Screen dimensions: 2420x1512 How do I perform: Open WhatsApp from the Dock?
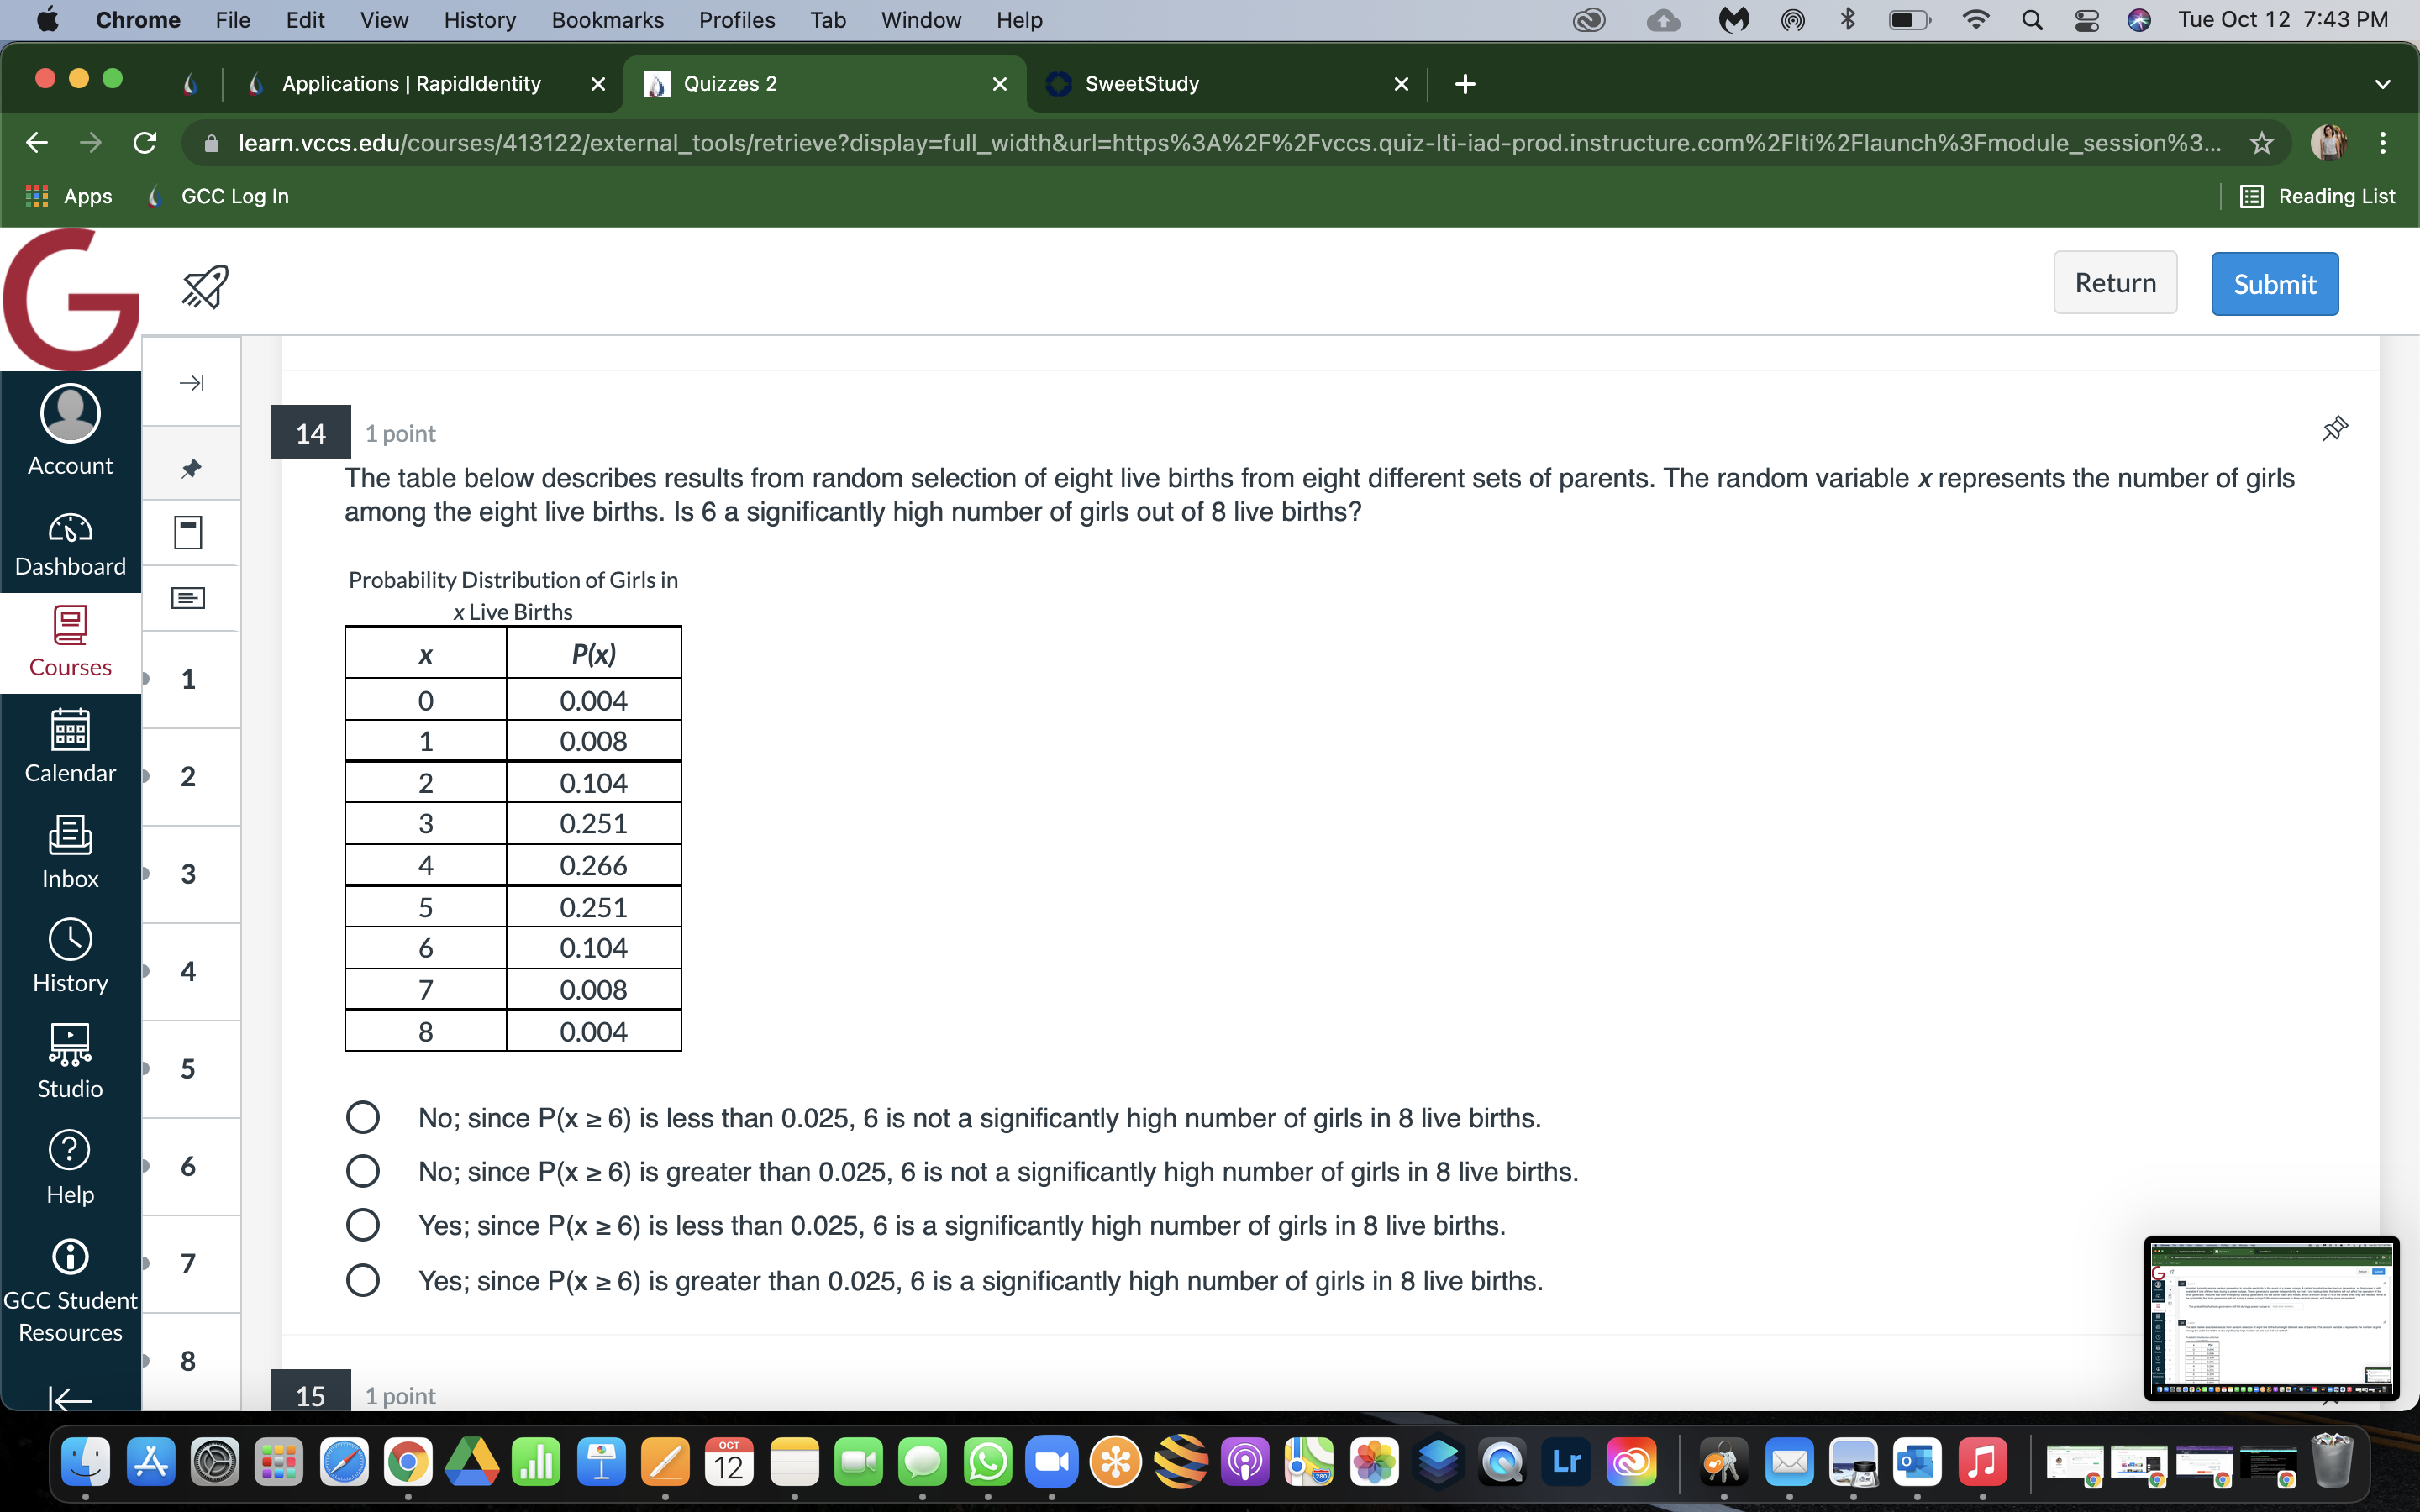coord(987,1463)
